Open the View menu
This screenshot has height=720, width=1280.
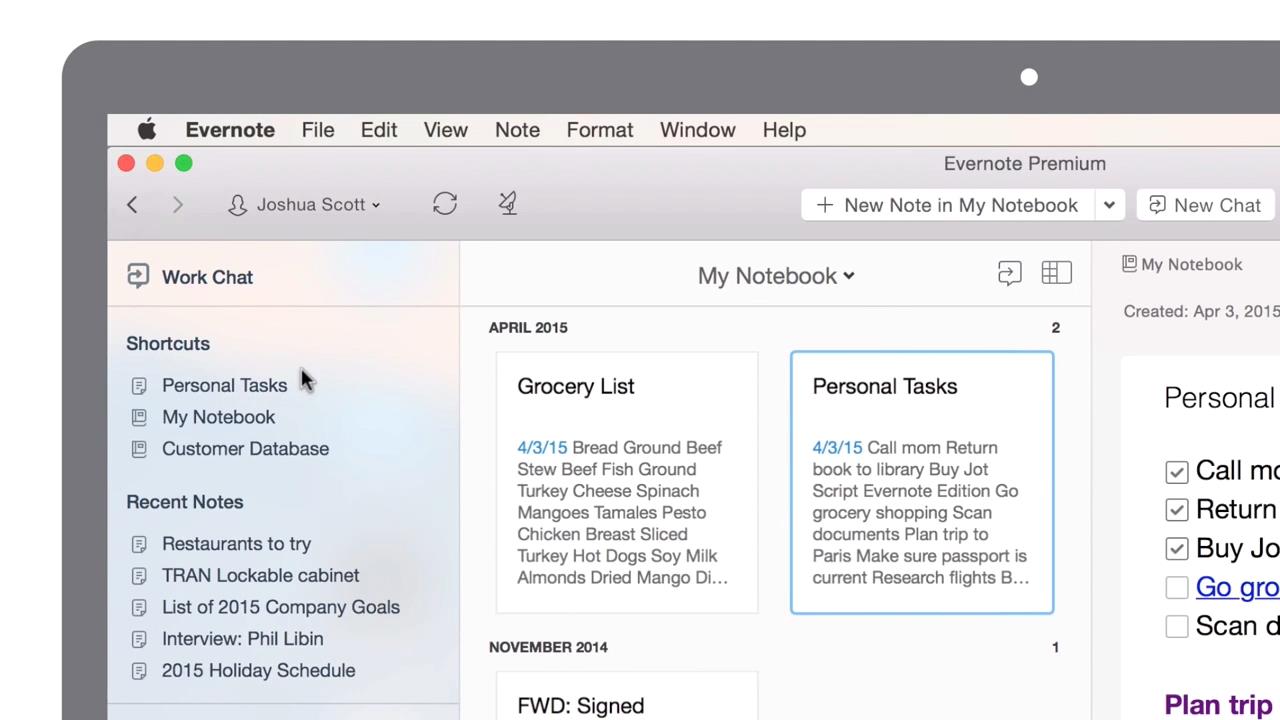point(446,130)
